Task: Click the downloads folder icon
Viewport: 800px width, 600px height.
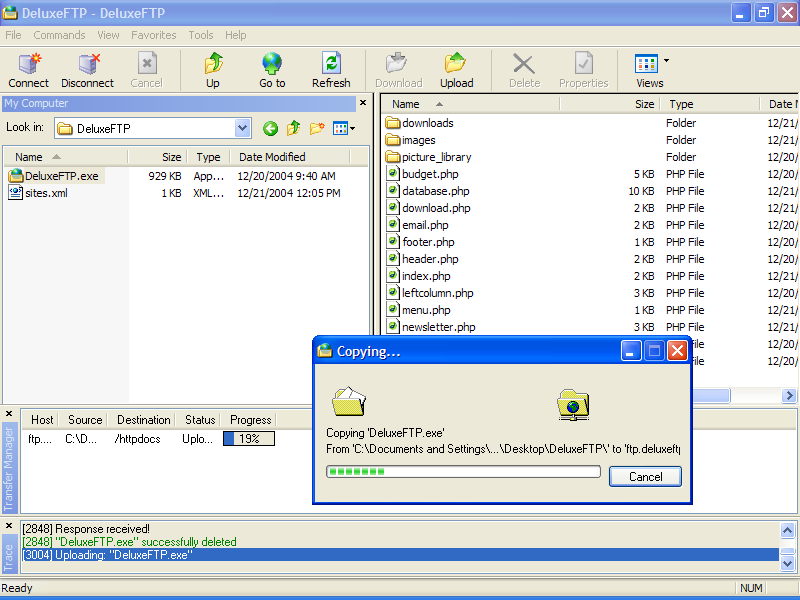Action: click(x=393, y=123)
